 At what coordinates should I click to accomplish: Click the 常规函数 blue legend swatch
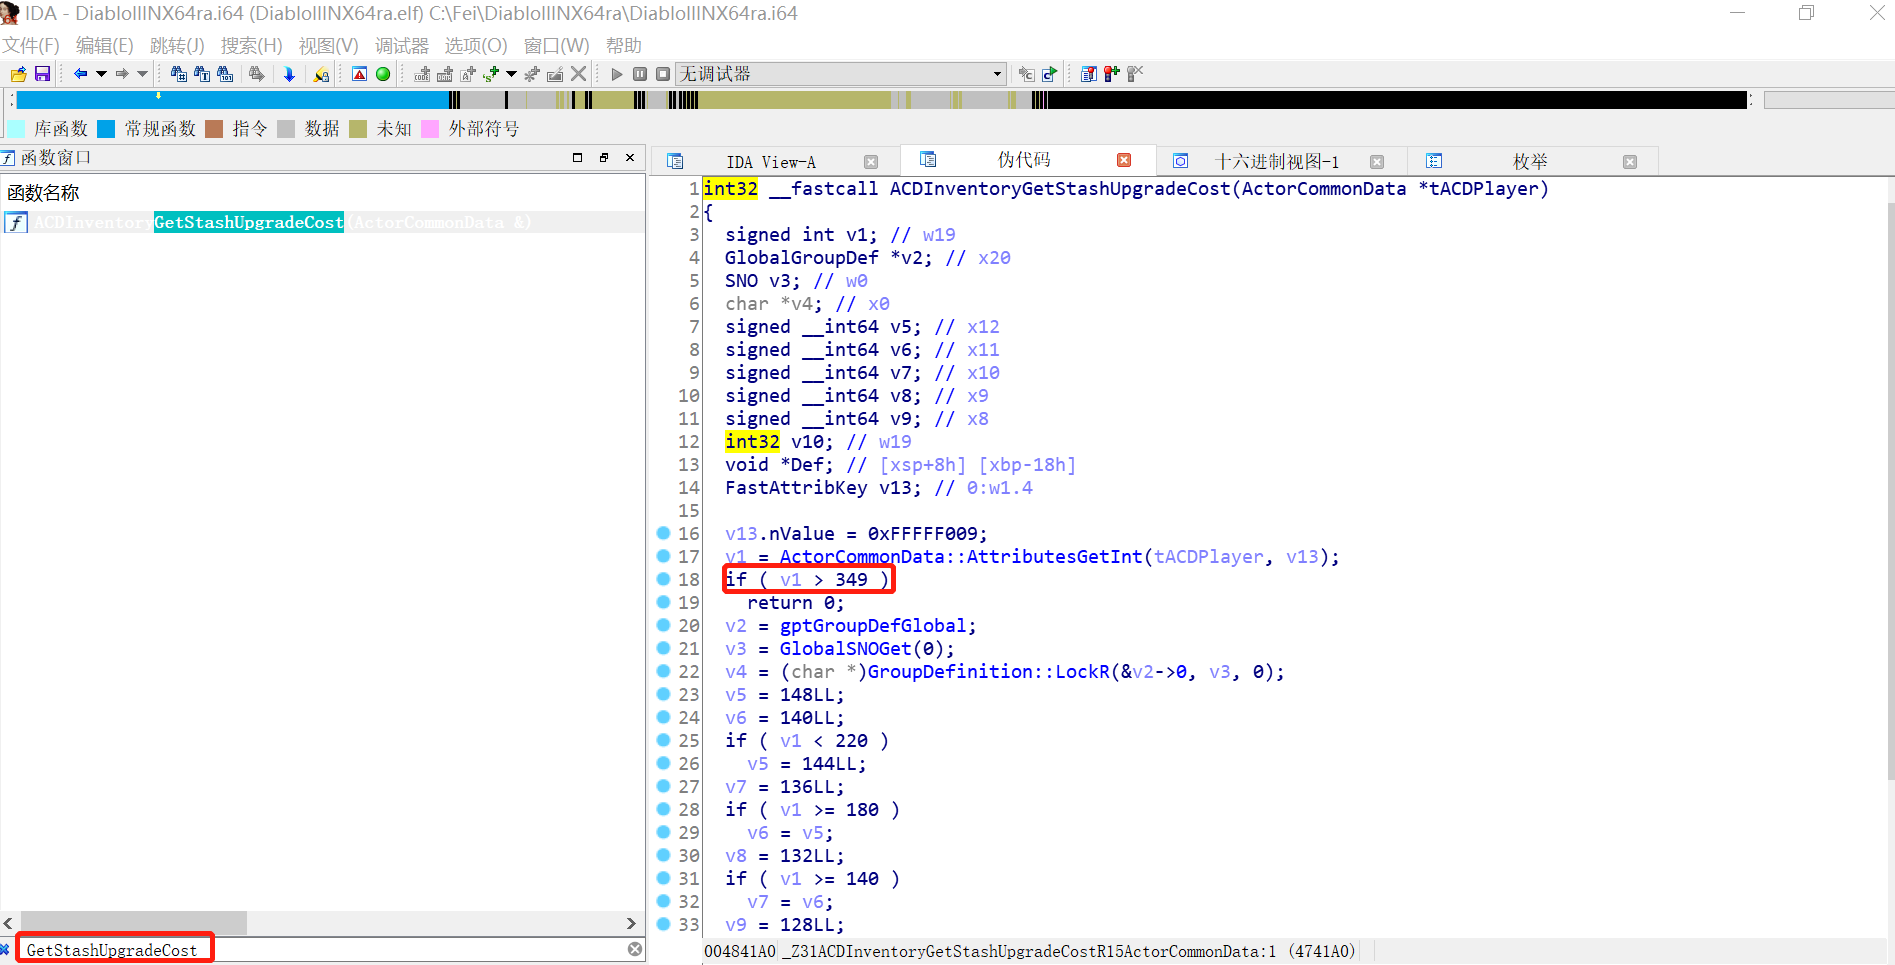point(106,129)
